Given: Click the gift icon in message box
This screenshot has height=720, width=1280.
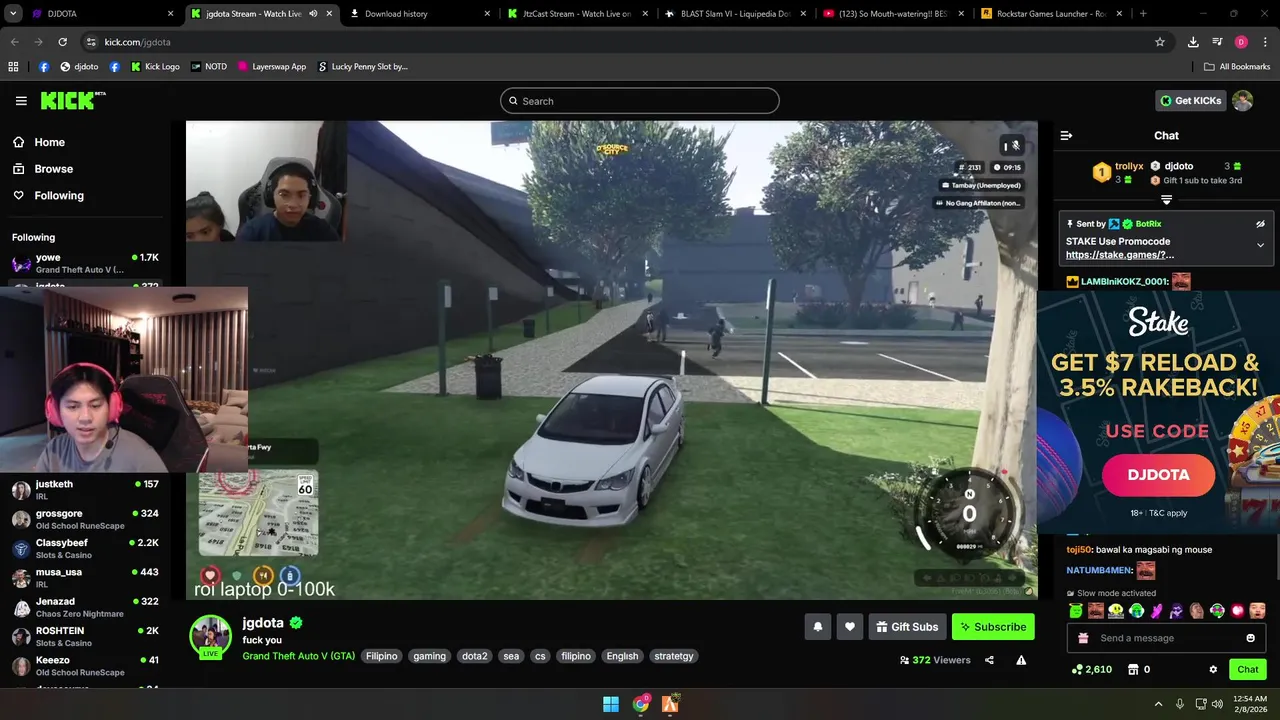Looking at the screenshot, I should pos(1084,638).
